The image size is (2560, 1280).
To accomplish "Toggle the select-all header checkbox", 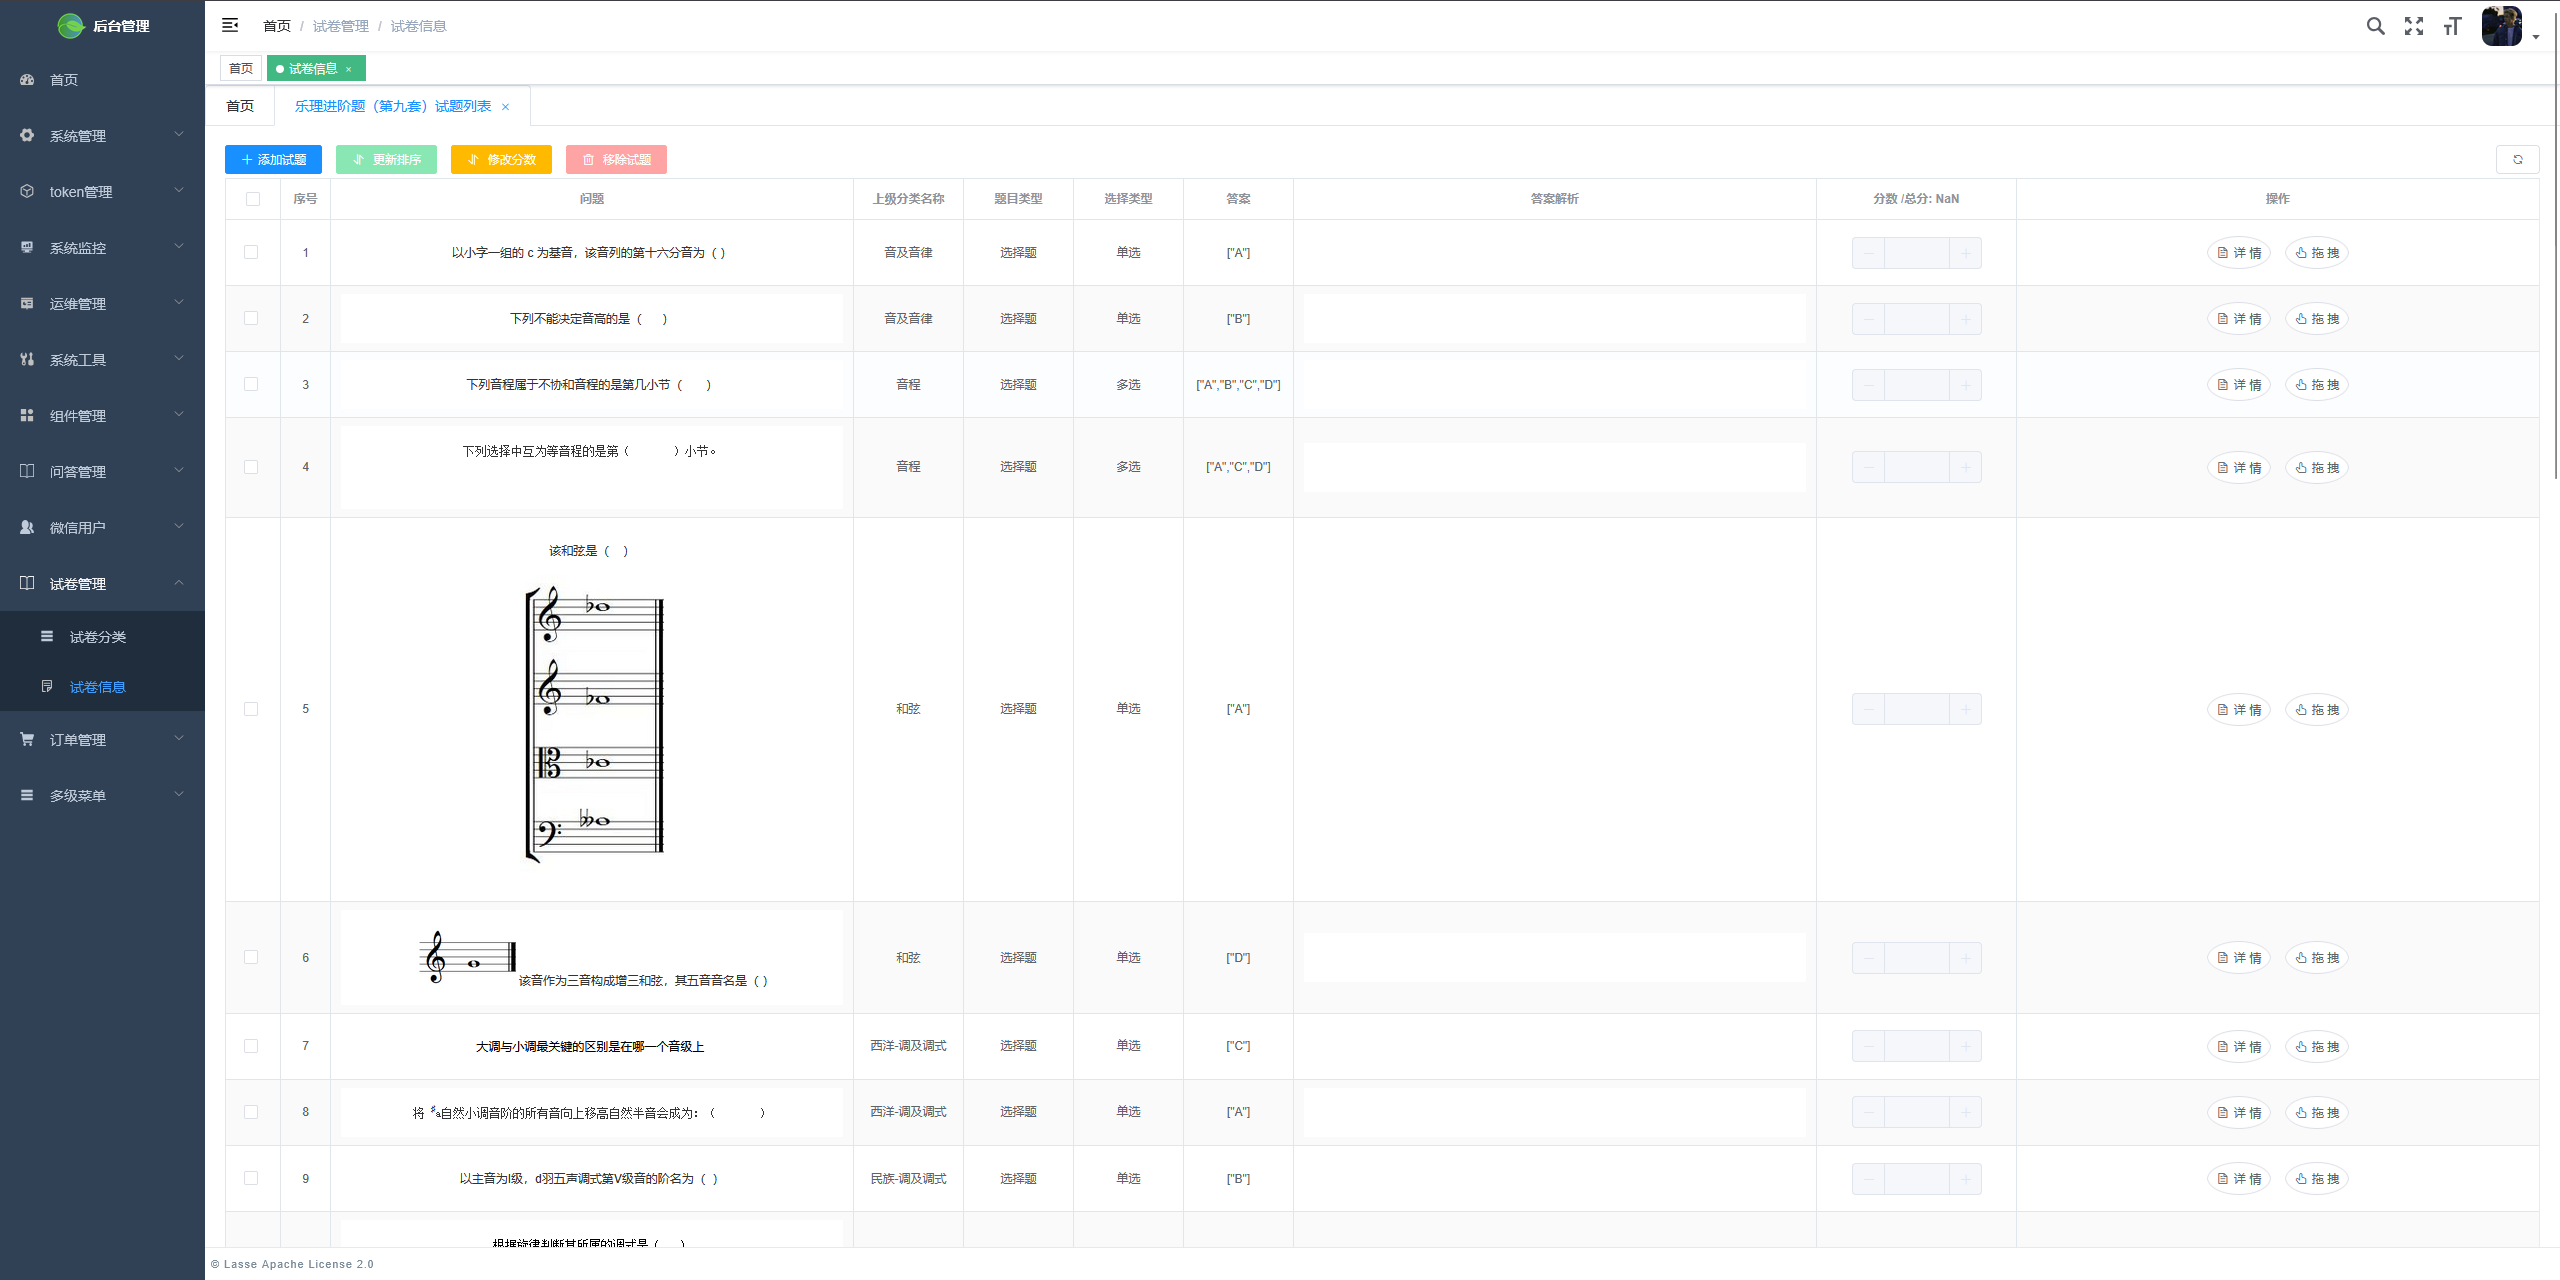I will click(252, 199).
